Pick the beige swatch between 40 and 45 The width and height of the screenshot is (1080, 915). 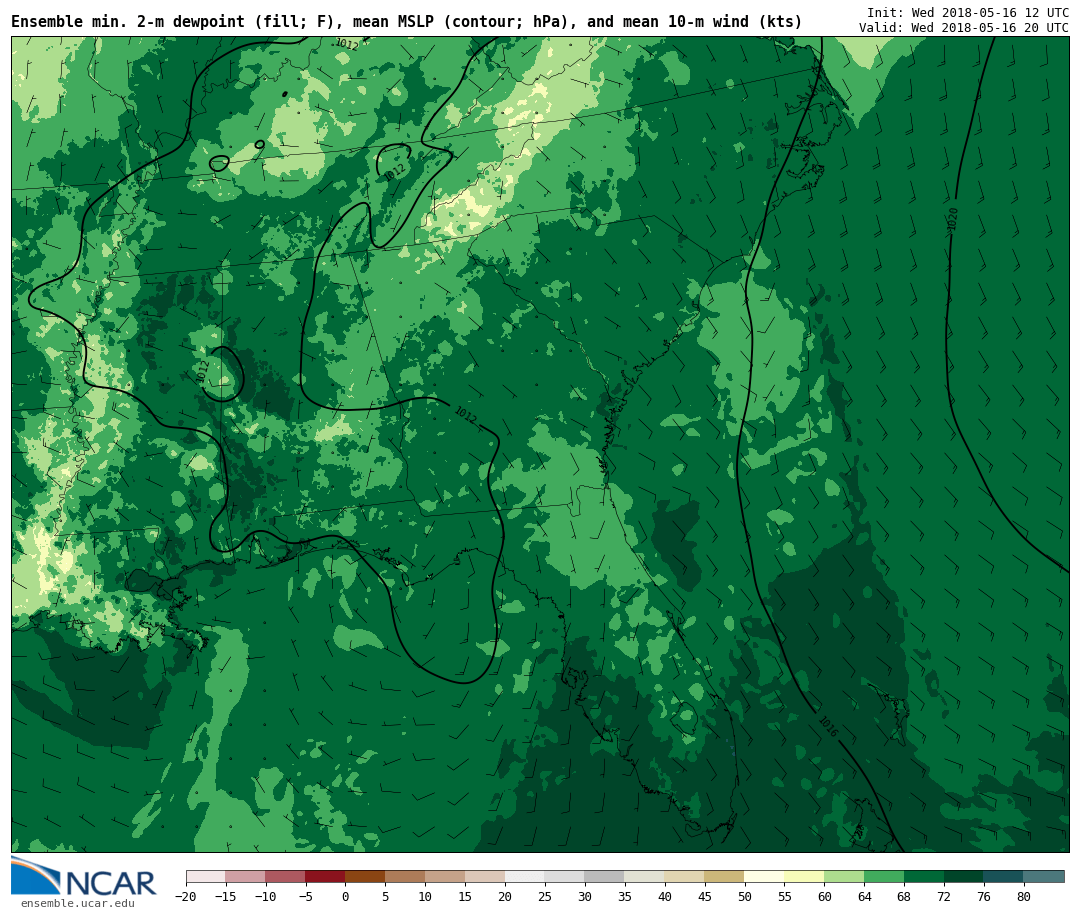pyautogui.click(x=685, y=876)
